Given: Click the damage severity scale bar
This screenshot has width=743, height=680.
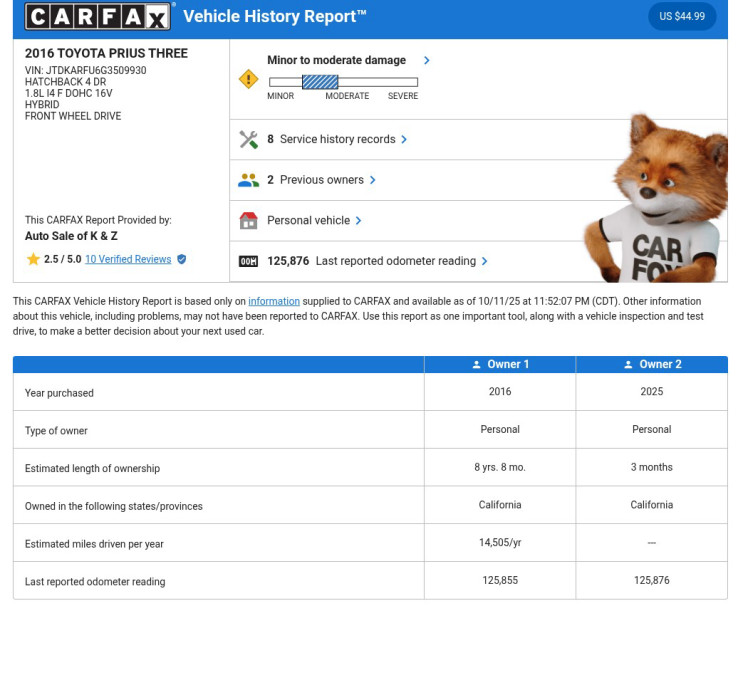Looking at the screenshot, I should click(342, 82).
